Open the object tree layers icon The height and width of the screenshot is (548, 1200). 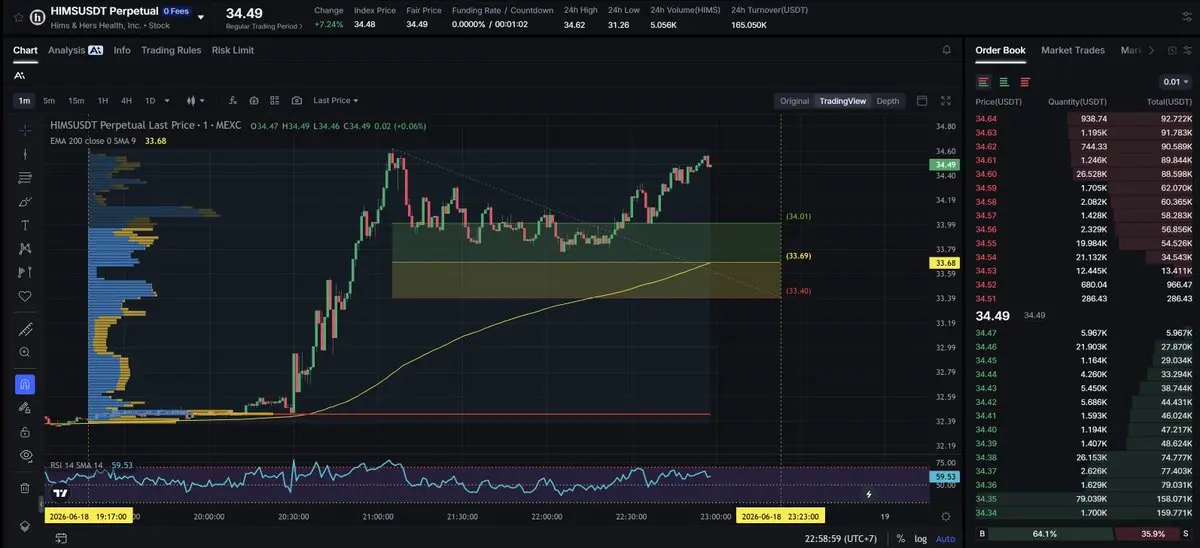pyautogui.click(x=25, y=526)
